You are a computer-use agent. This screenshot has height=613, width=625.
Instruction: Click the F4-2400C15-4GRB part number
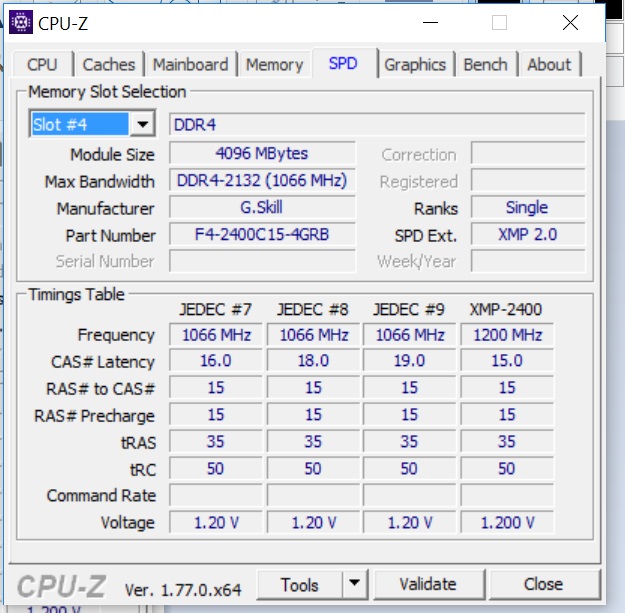262,234
